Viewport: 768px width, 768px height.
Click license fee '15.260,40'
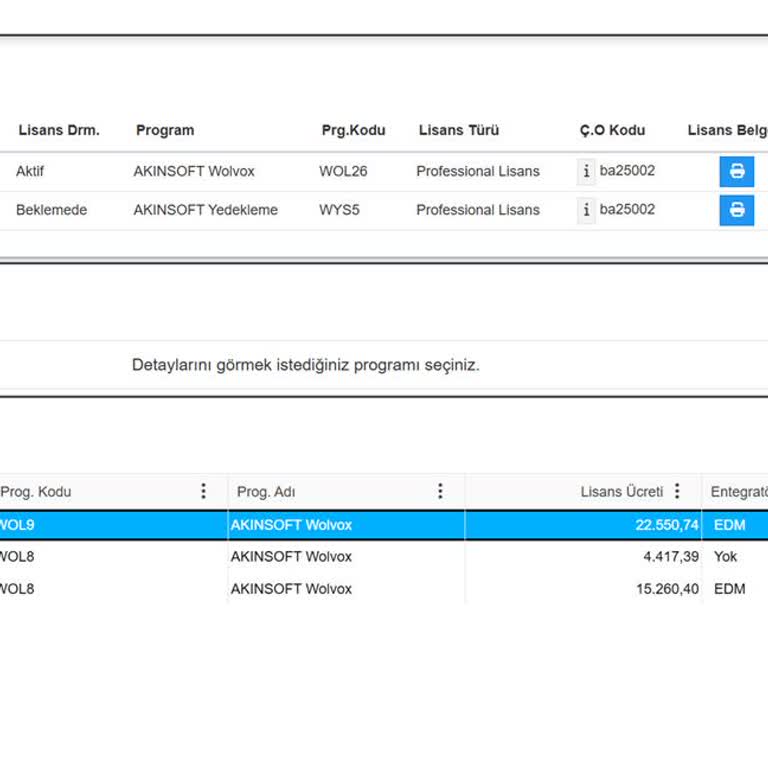668,589
